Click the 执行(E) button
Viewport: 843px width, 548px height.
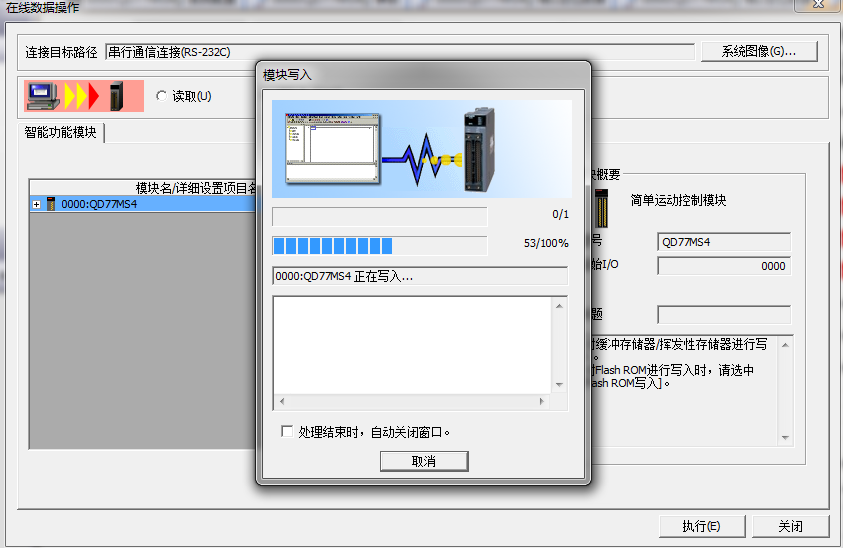(x=700, y=526)
